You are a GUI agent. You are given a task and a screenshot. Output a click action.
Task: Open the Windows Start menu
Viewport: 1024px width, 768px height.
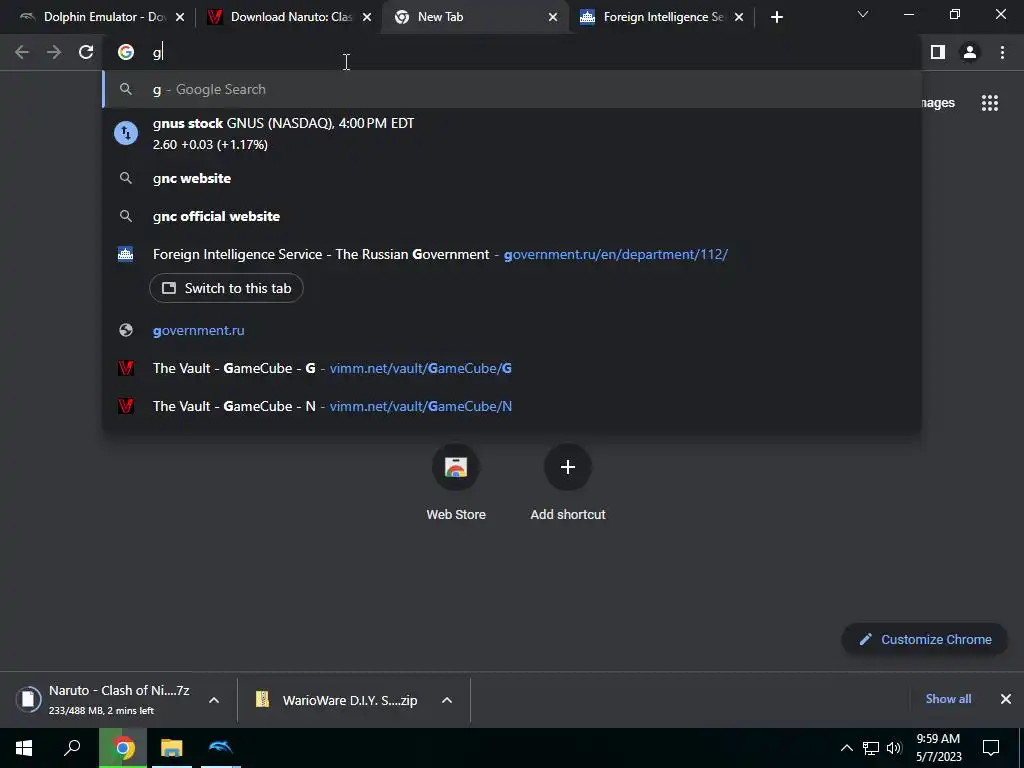pos(24,748)
